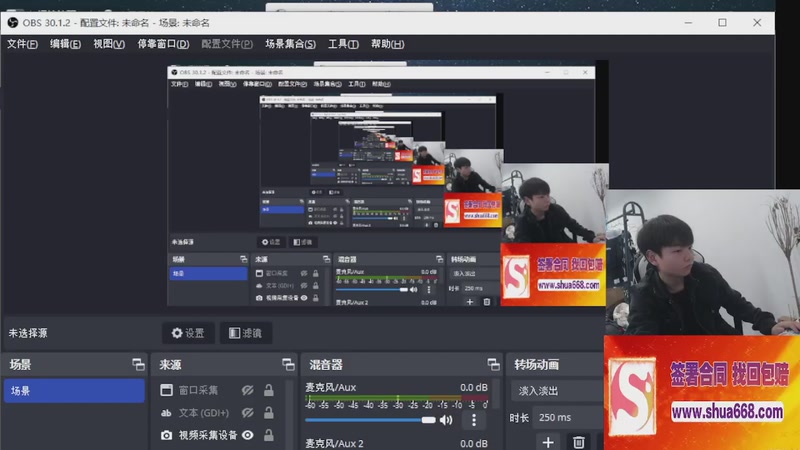
Task: Lock the 视频采集设备 source
Action: (268, 435)
